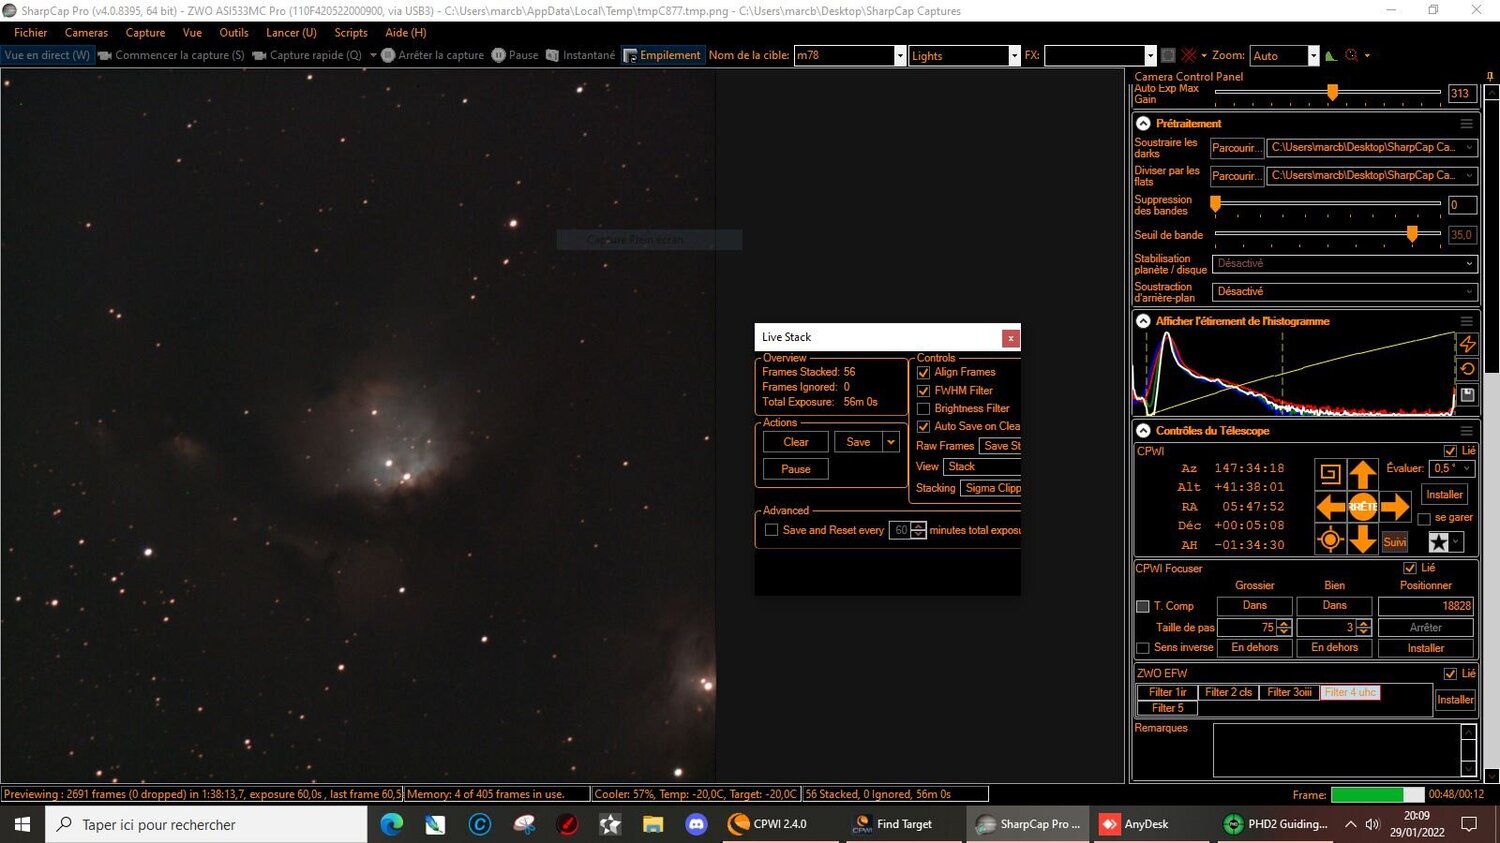The height and width of the screenshot is (843, 1500).
Task: Click the Suivi tracking button
Action: pyautogui.click(x=1395, y=542)
